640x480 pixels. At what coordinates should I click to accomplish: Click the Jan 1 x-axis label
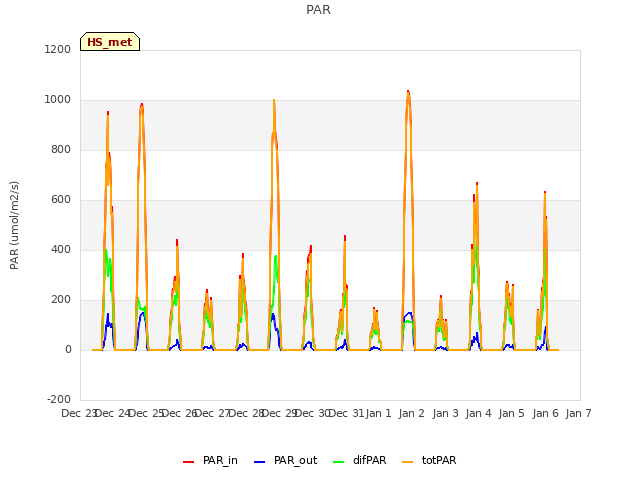coord(378,413)
